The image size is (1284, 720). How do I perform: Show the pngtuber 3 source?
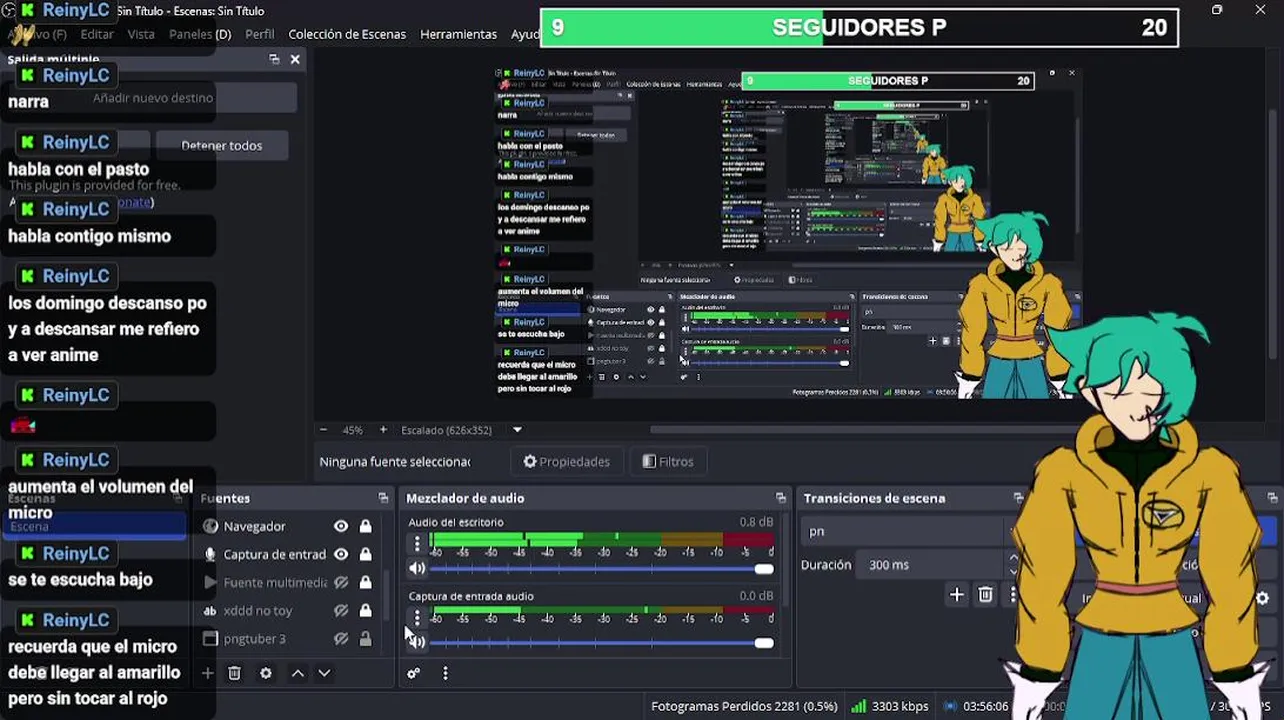[341, 638]
